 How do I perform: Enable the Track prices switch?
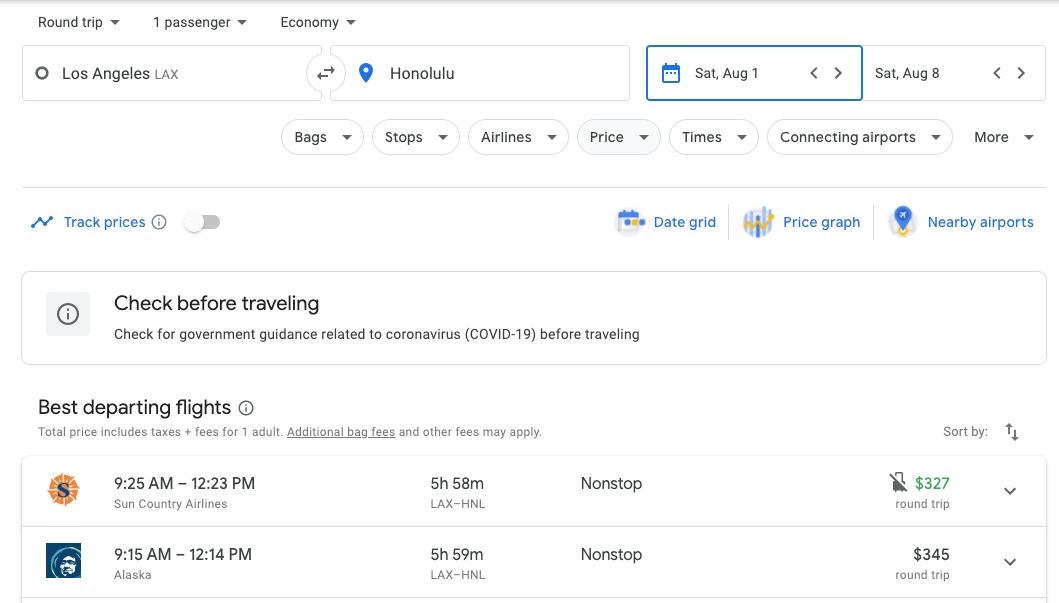point(202,222)
